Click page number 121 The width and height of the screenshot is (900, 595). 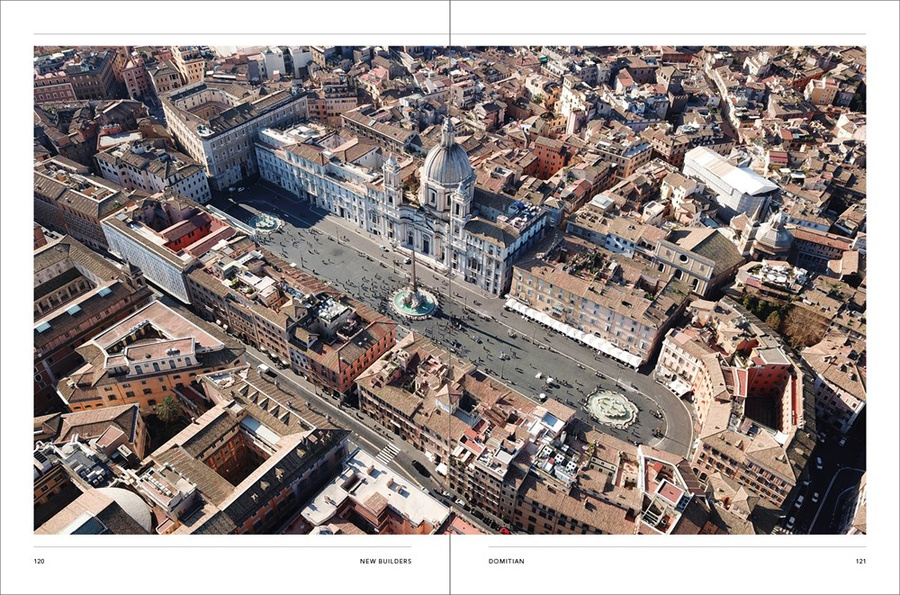coord(860,561)
